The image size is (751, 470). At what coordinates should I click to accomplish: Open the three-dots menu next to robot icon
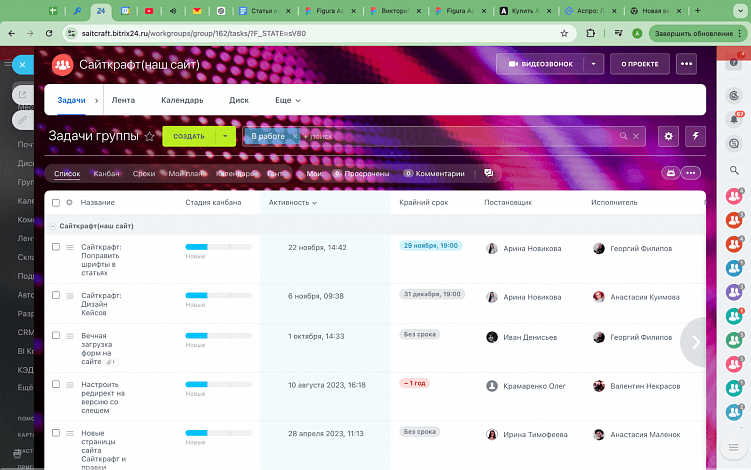tap(691, 173)
